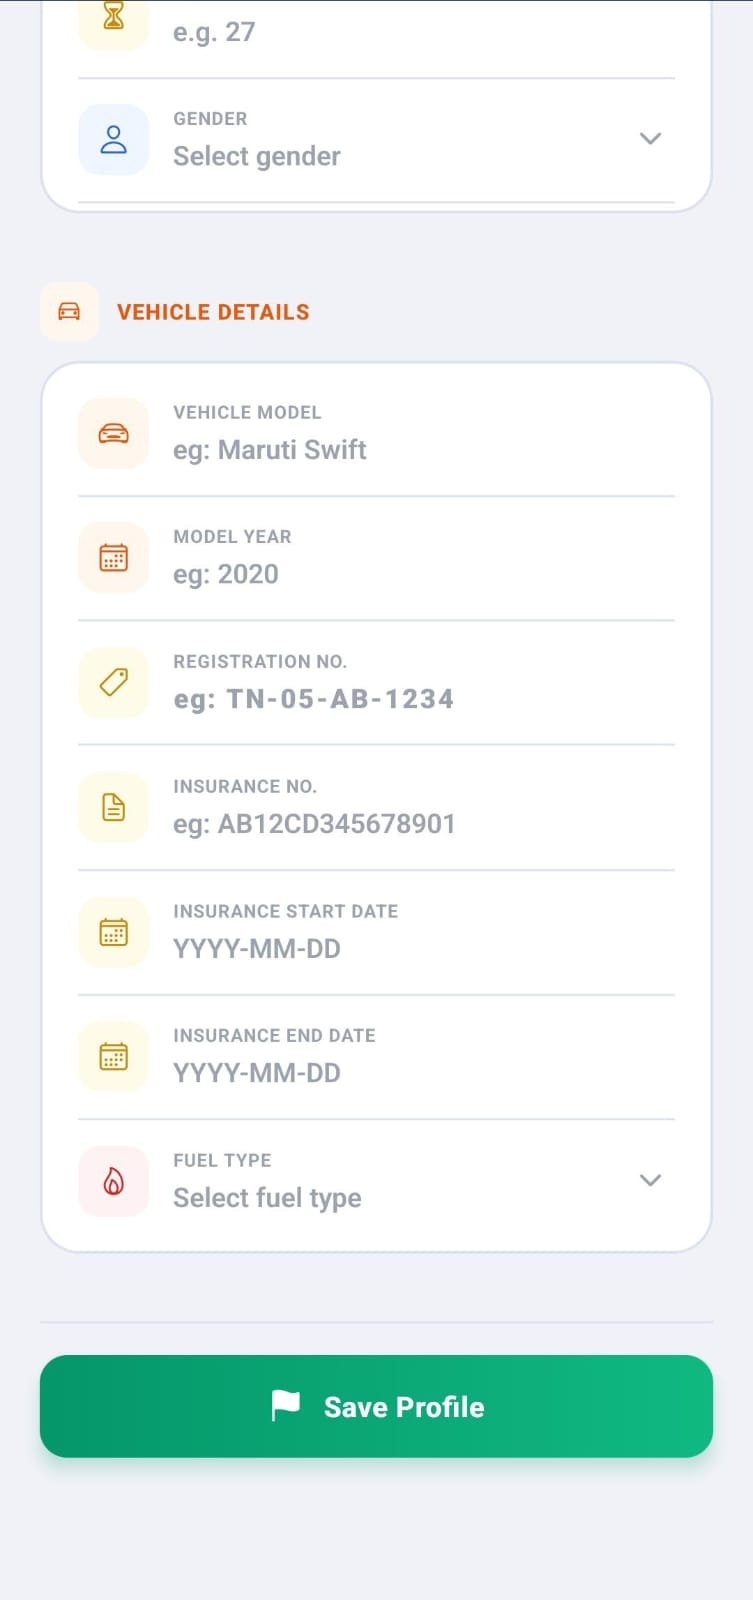Focus the Insurance No. input field
This screenshot has height=1600, width=753.
click(x=376, y=808)
